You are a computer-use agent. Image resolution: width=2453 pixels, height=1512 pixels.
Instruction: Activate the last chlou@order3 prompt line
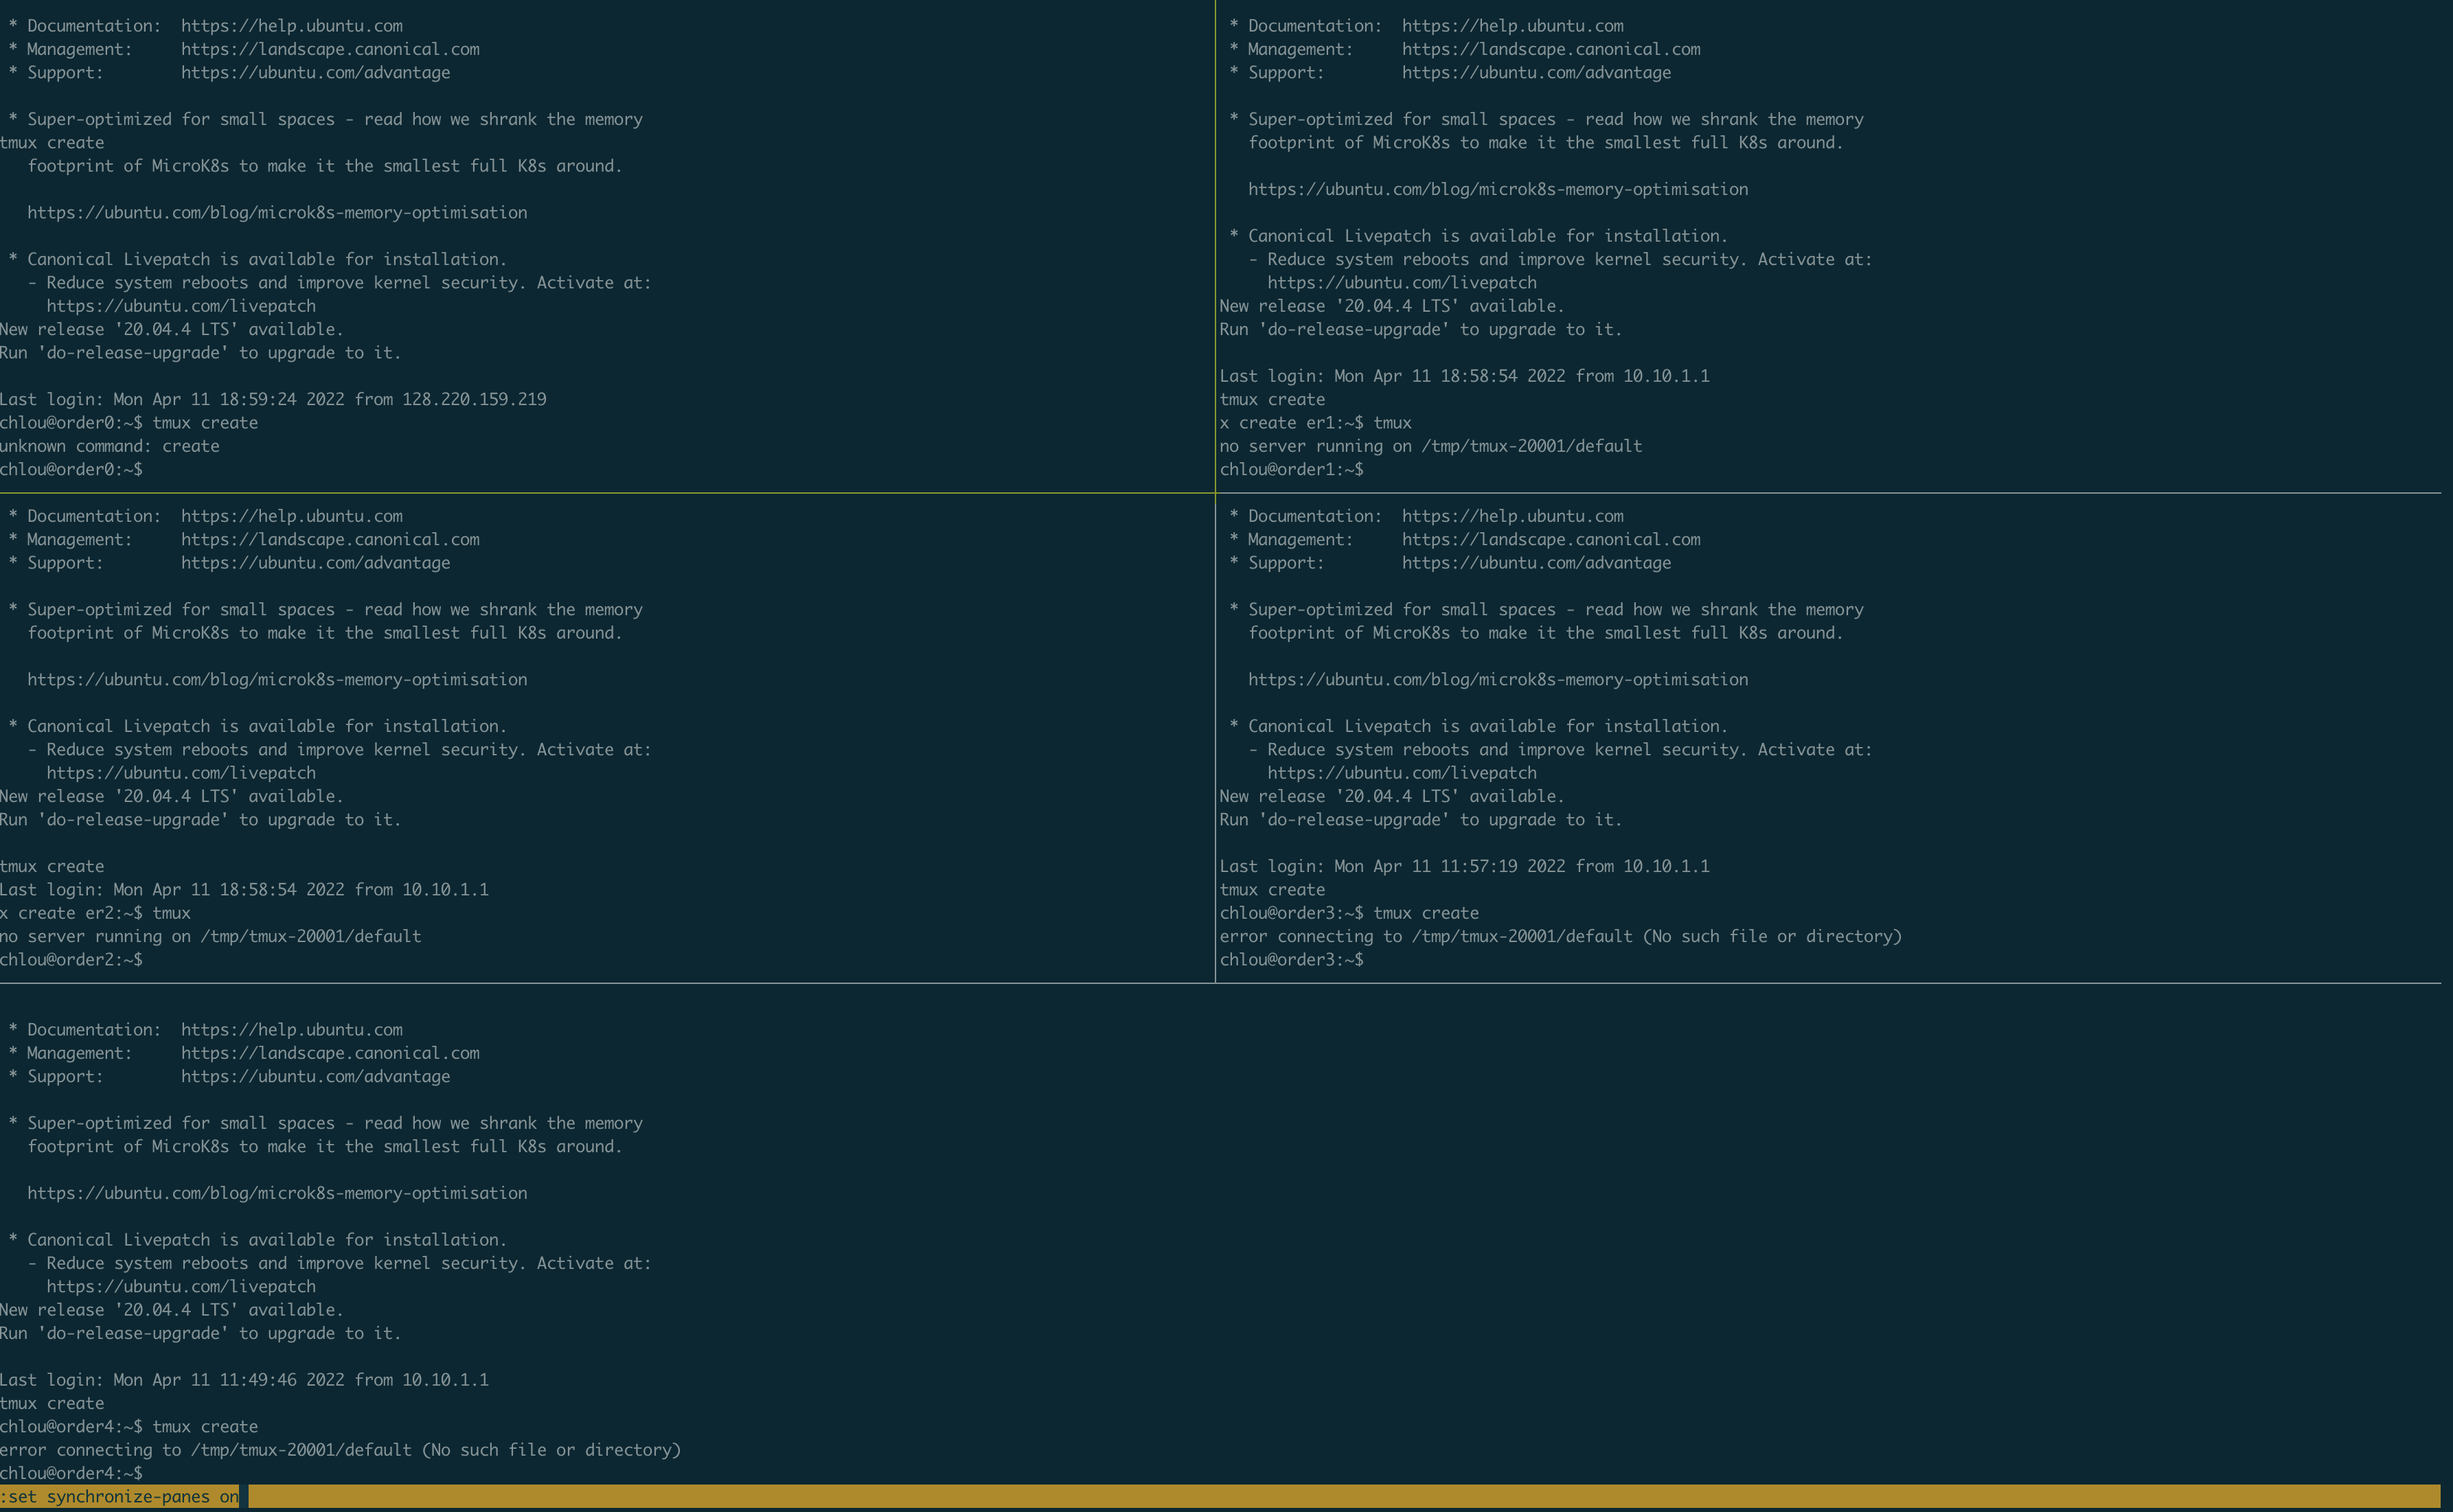[x=1291, y=959]
